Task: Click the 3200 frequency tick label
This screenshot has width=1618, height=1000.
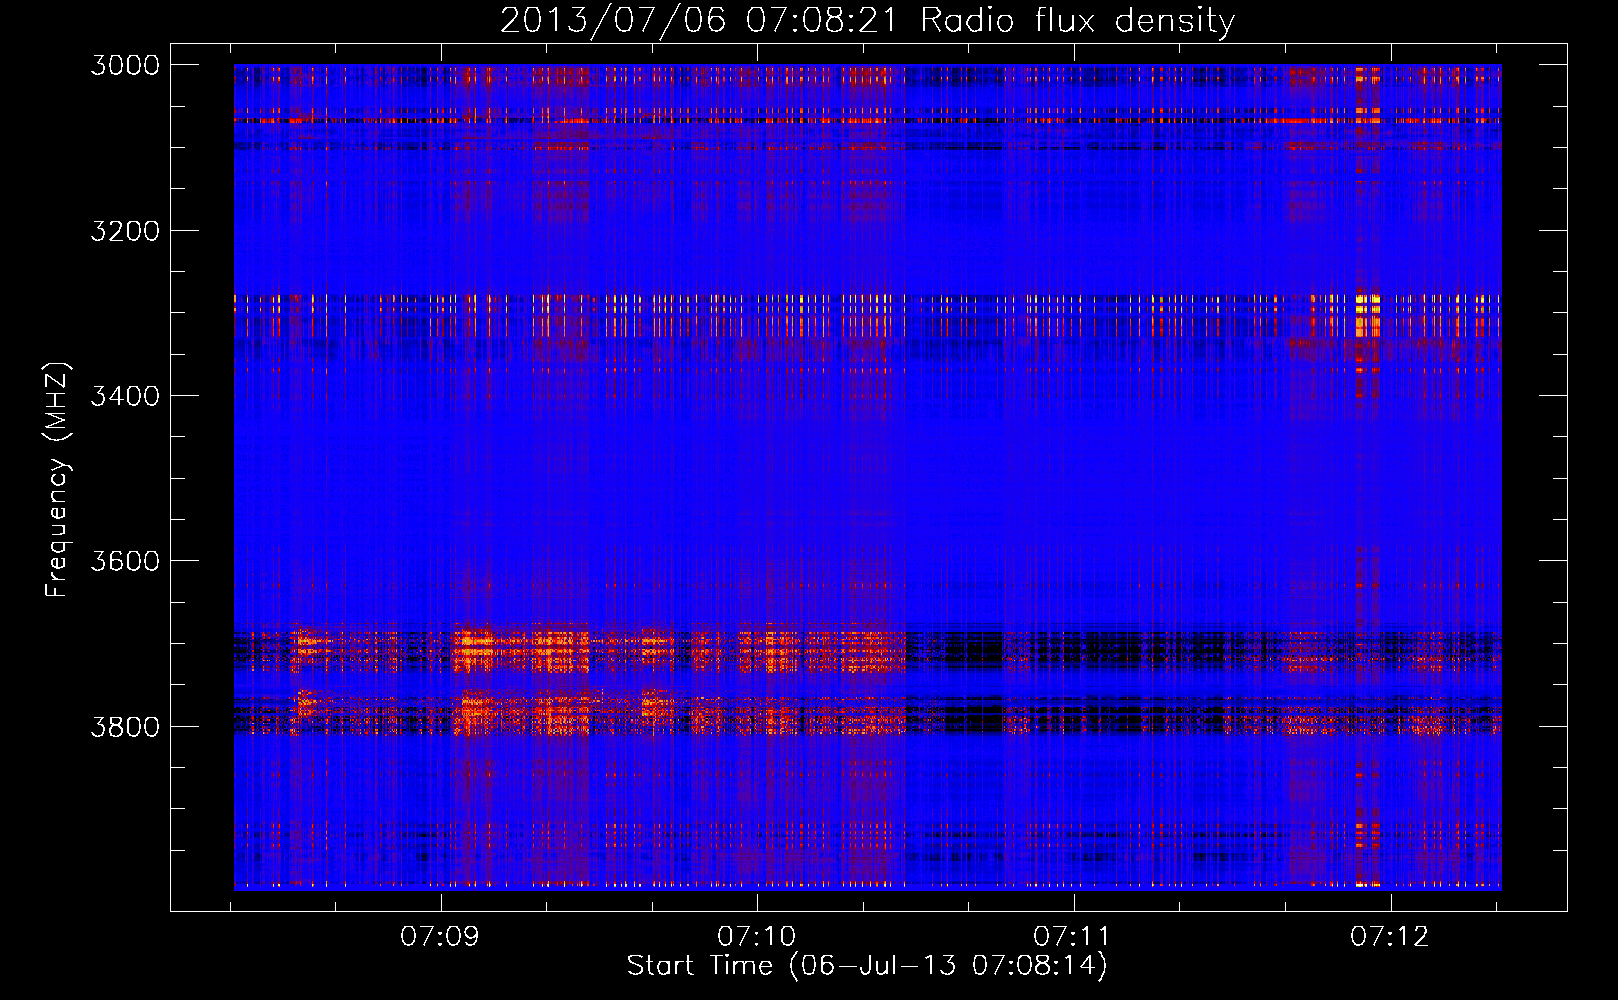Action: (x=125, y=231)
